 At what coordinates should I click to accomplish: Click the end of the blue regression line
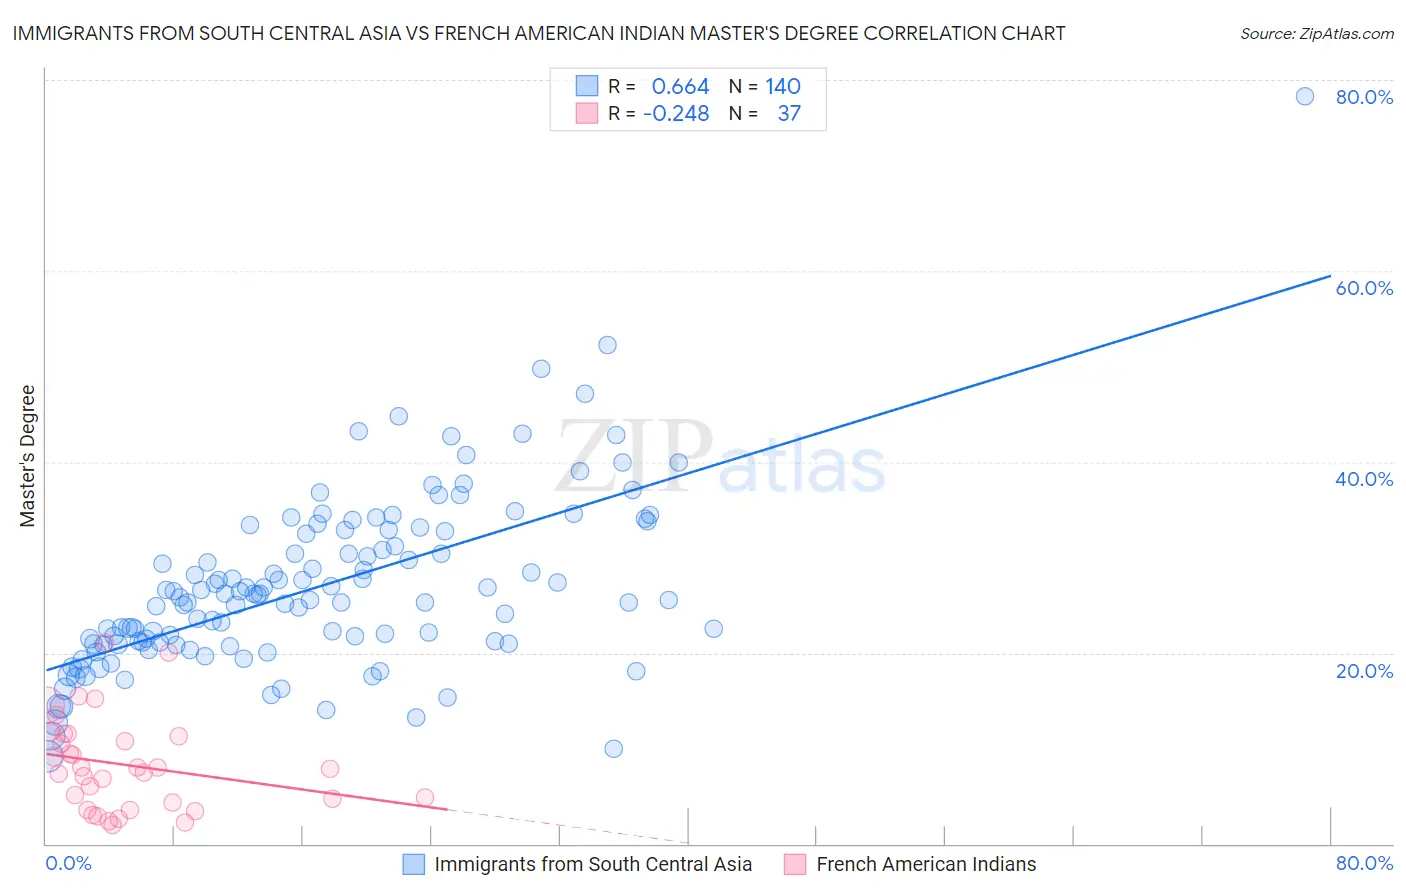(1330, 275)
